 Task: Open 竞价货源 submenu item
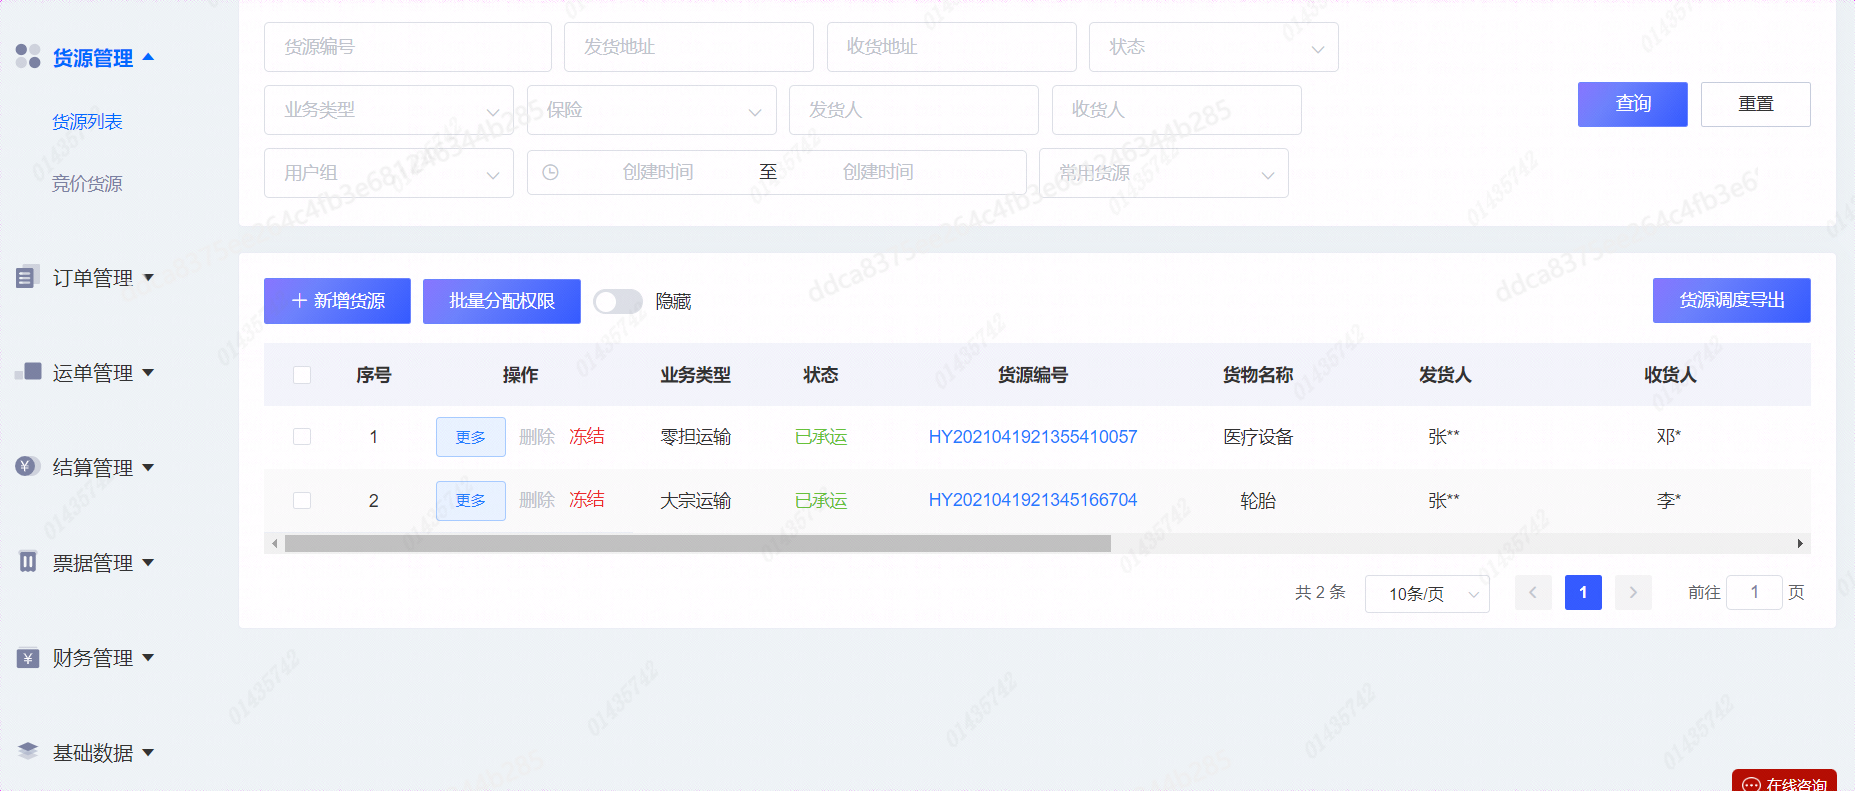87,184
